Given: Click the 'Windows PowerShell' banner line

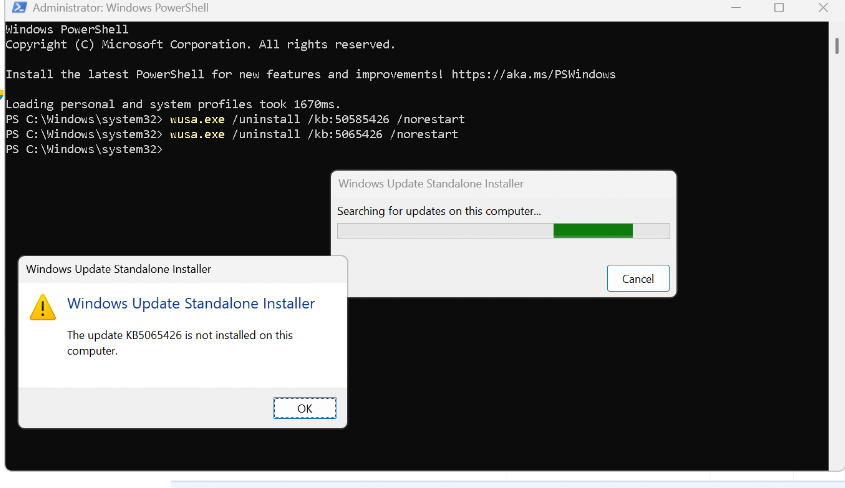Looking at the screenshot, I should [x=67, y=30].
